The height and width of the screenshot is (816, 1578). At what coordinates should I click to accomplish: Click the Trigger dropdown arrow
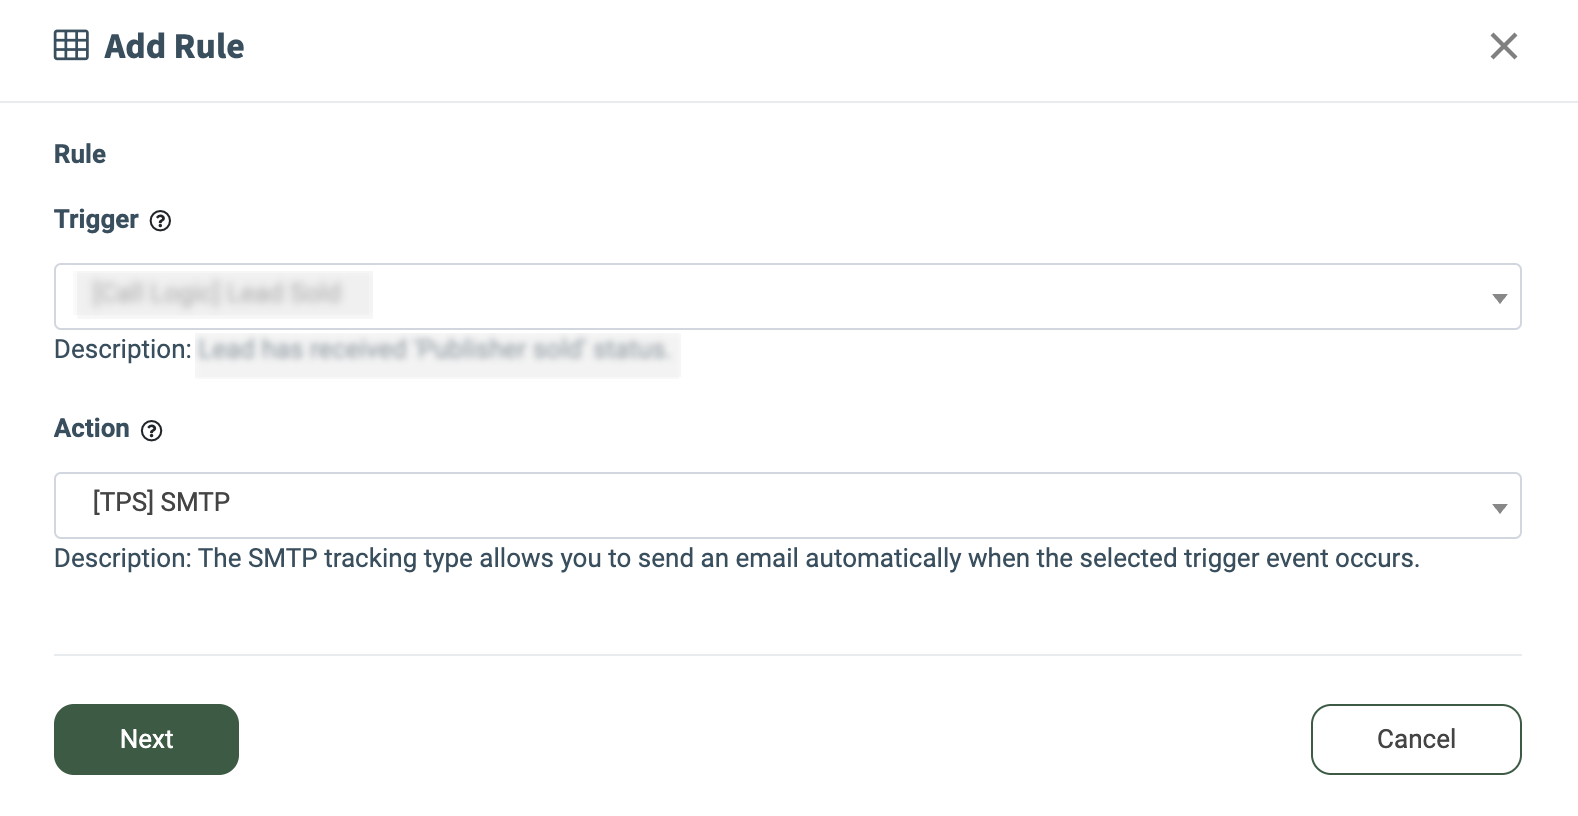click(x=1499, y=298)
